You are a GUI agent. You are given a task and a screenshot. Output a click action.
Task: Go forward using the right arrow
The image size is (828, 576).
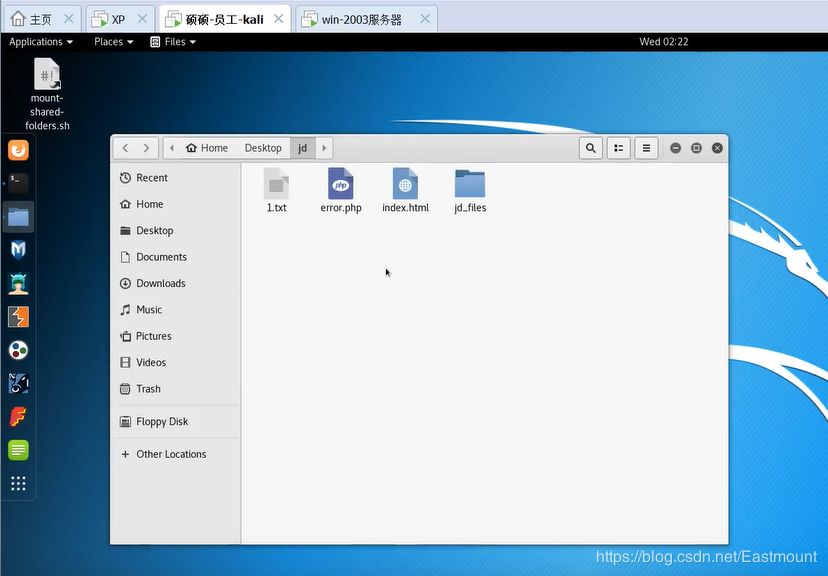tap(146, 148)
